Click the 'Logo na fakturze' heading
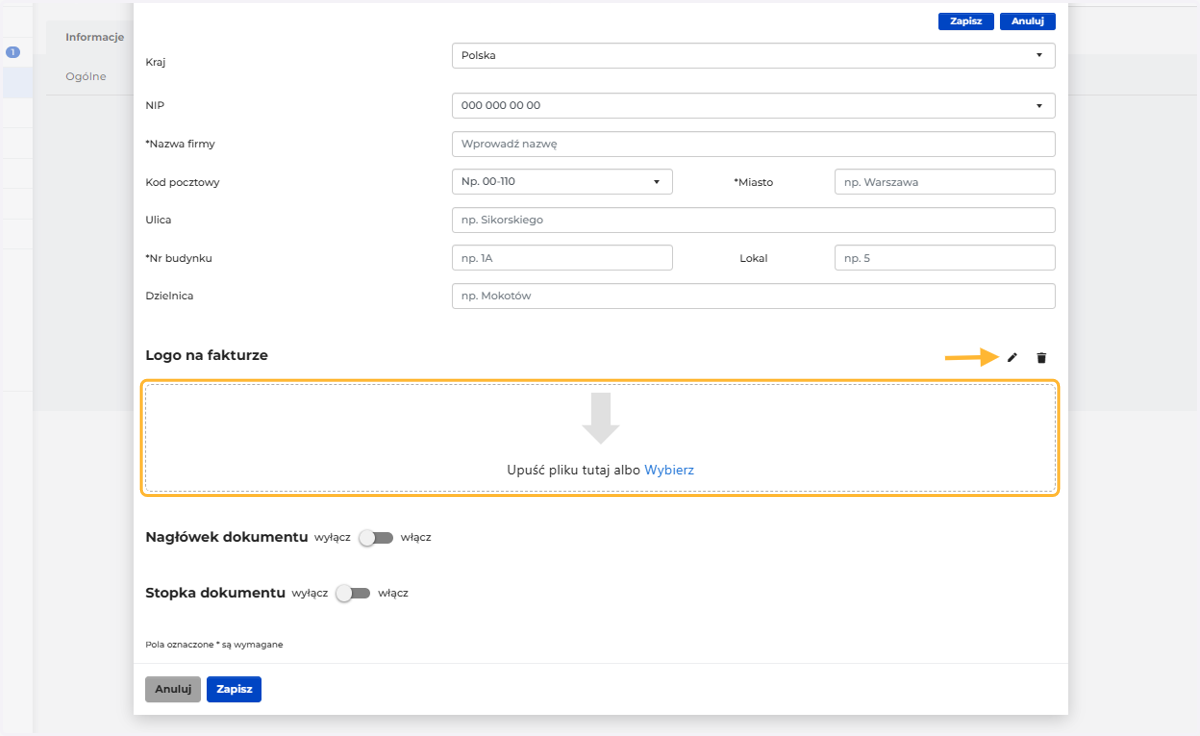Image resolution: width=1200 pixels, height=736 pixels. coord(207,355)
